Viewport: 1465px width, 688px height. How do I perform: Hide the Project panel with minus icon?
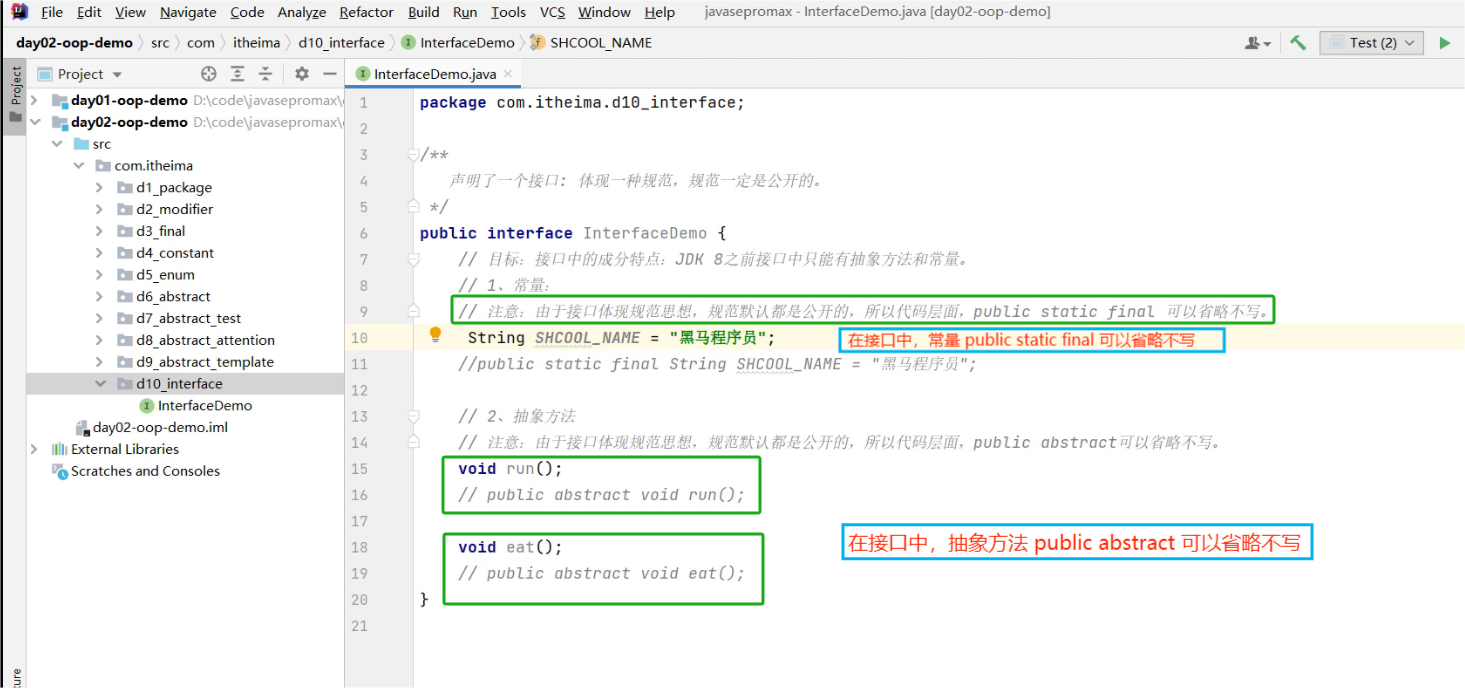tap(329, 74)
